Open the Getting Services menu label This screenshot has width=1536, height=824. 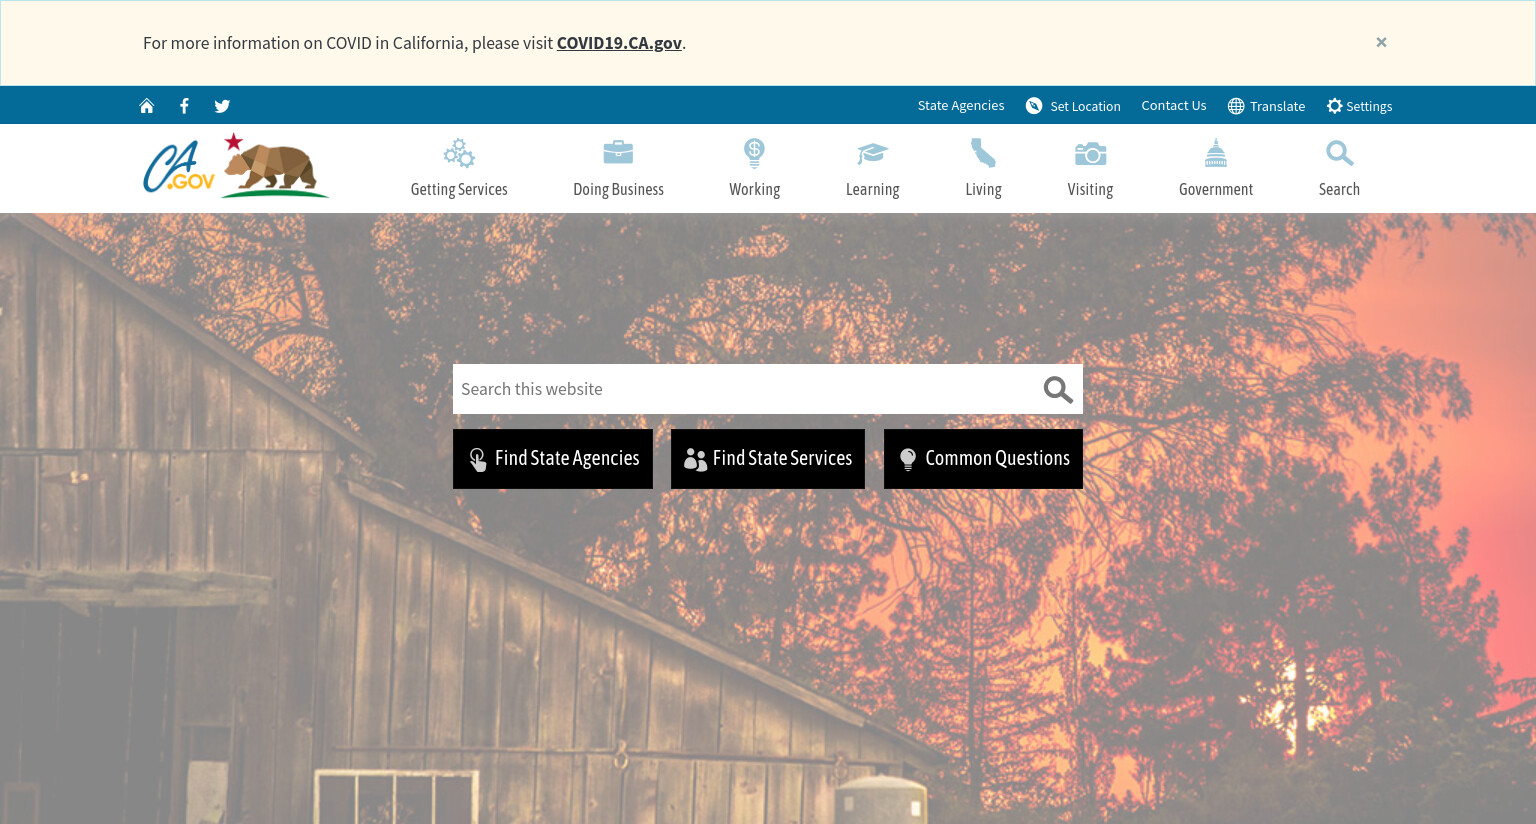(x=459, y=189)
